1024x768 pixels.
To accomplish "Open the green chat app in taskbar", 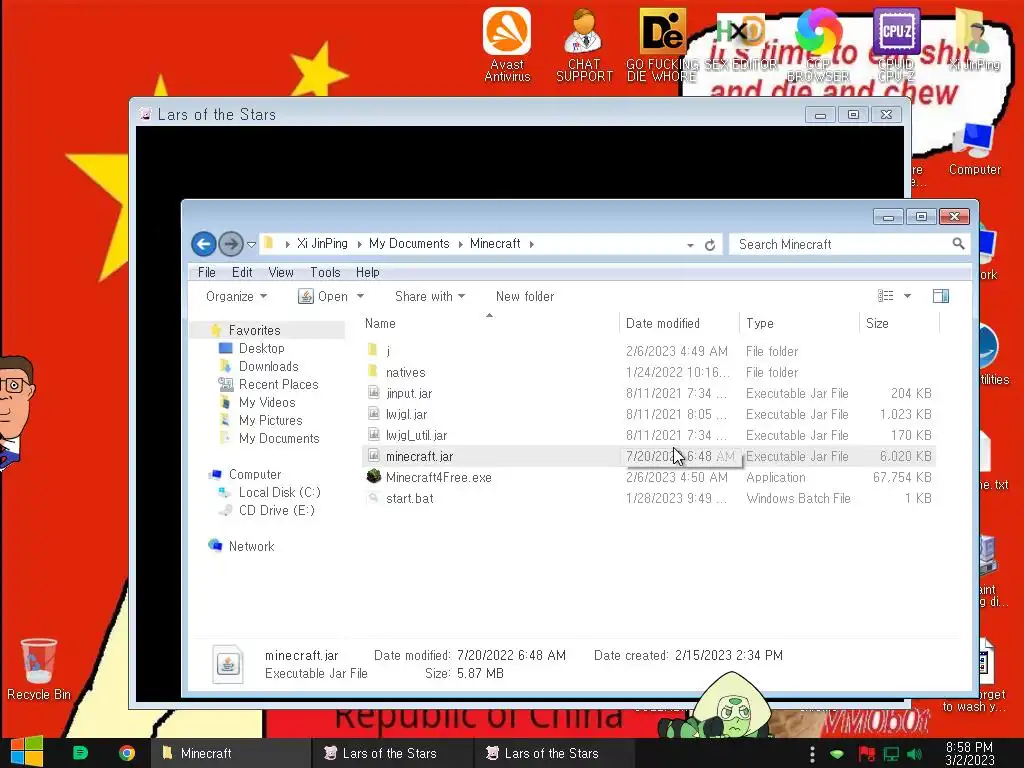I will coord(80,753).
